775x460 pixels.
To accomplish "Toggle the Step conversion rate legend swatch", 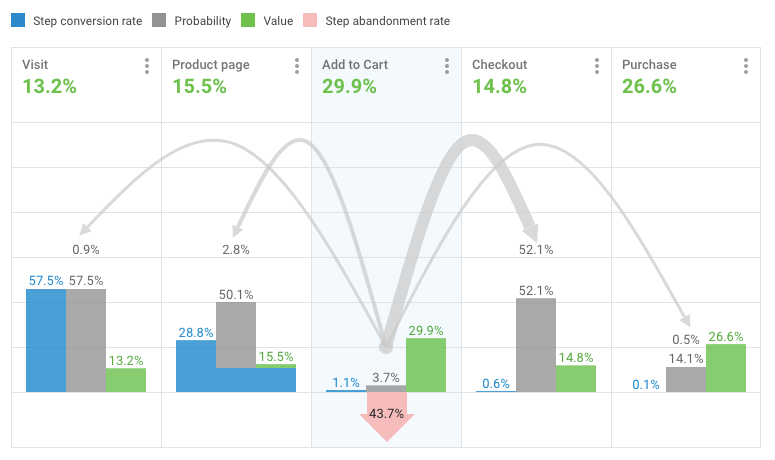I will (x=18, y=20).
